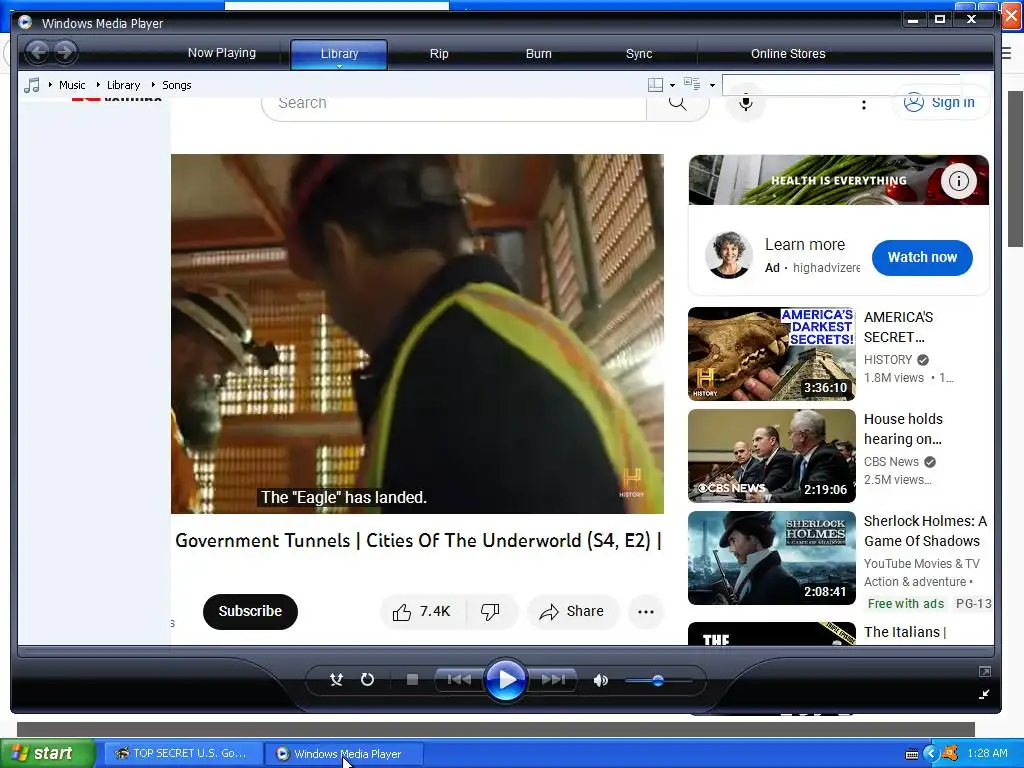The image size is (1024, 768).
Task: Click the advertiser profile picture
Action: pyautogui.click(x=729, y=255)
